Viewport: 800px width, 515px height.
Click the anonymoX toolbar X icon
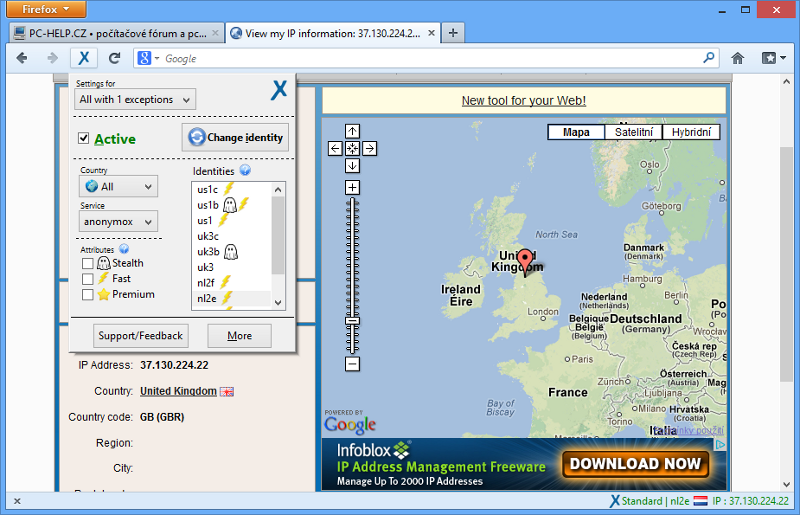[x=84, y=58]
